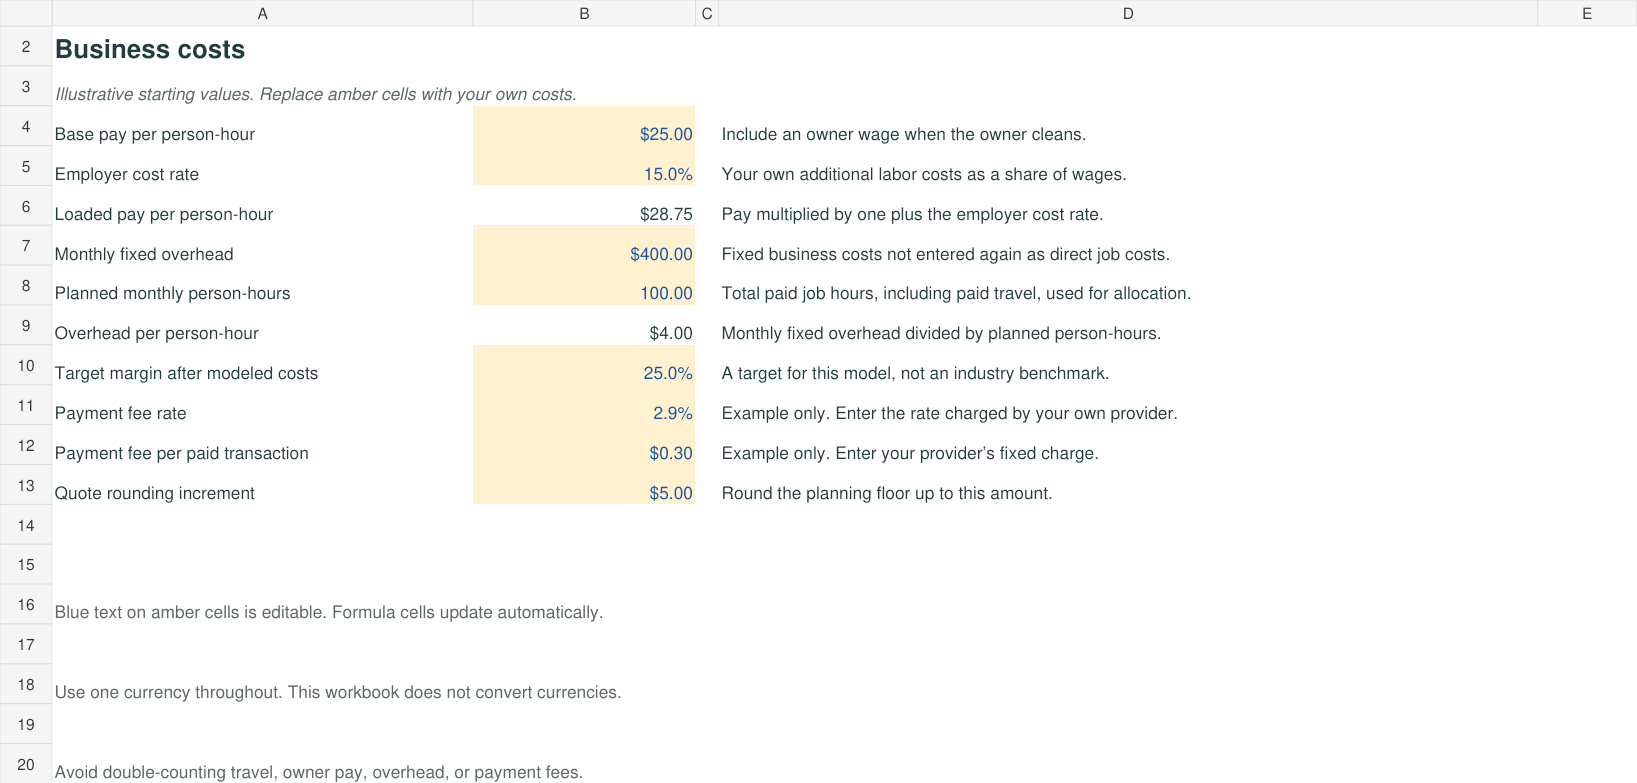Select column B header

point(584,13)
